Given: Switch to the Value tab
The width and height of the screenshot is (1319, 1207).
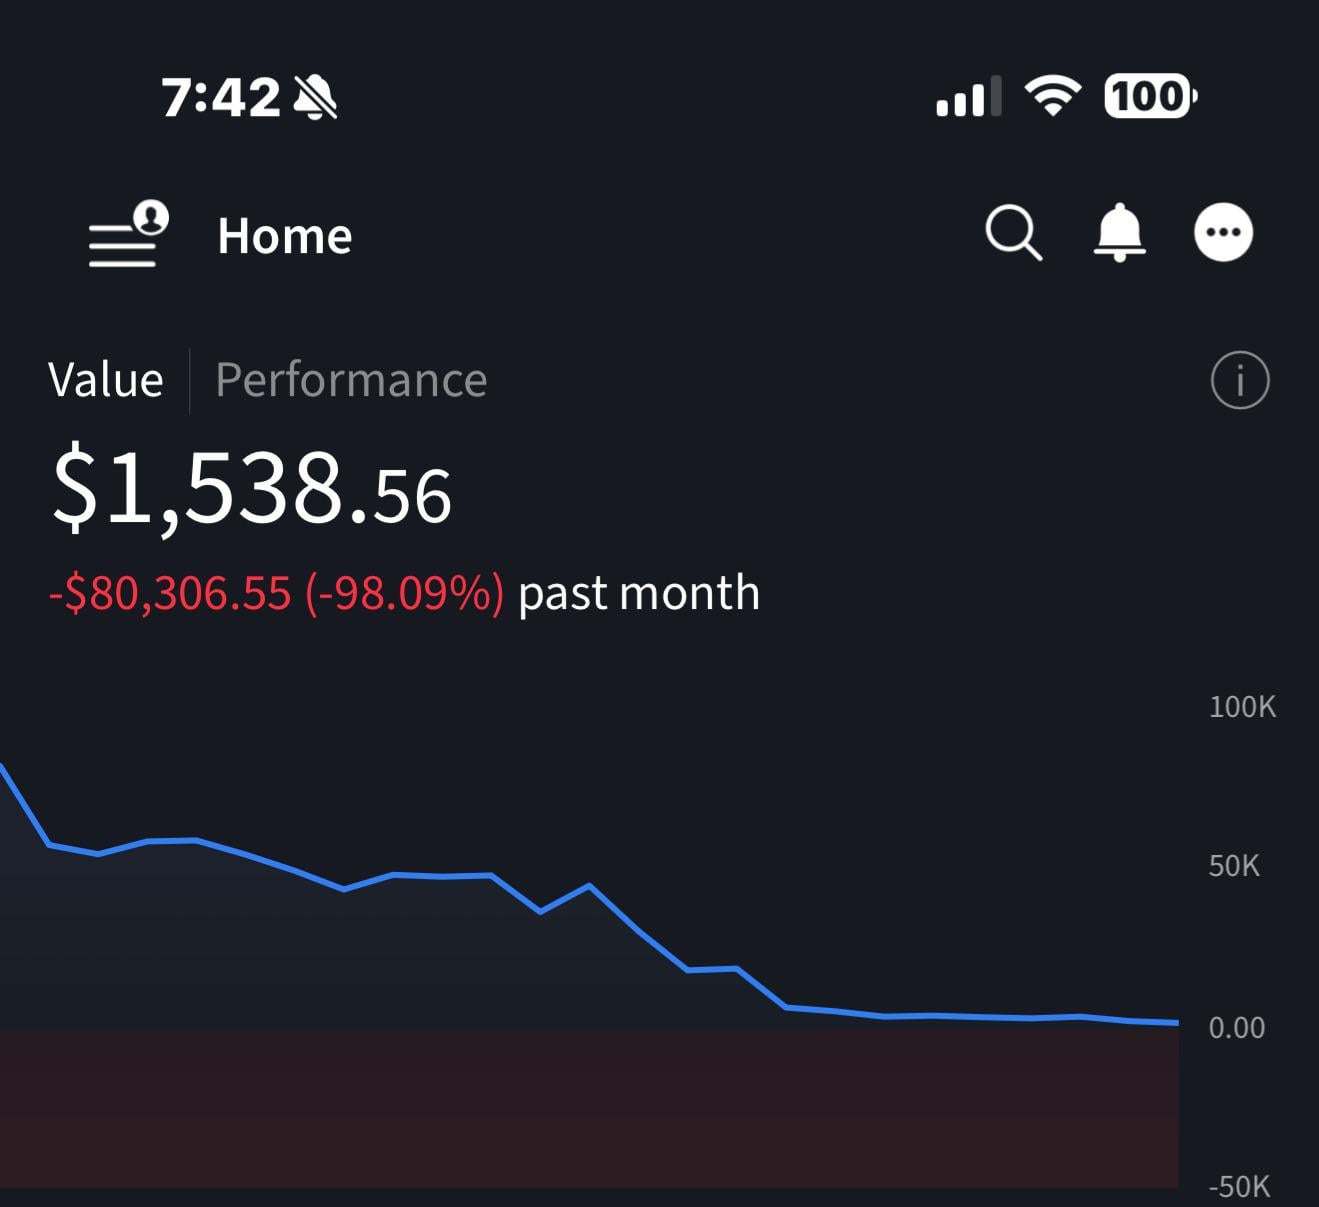Looking at the screenshot, I should pyautogui.click(x=105, y=381).
